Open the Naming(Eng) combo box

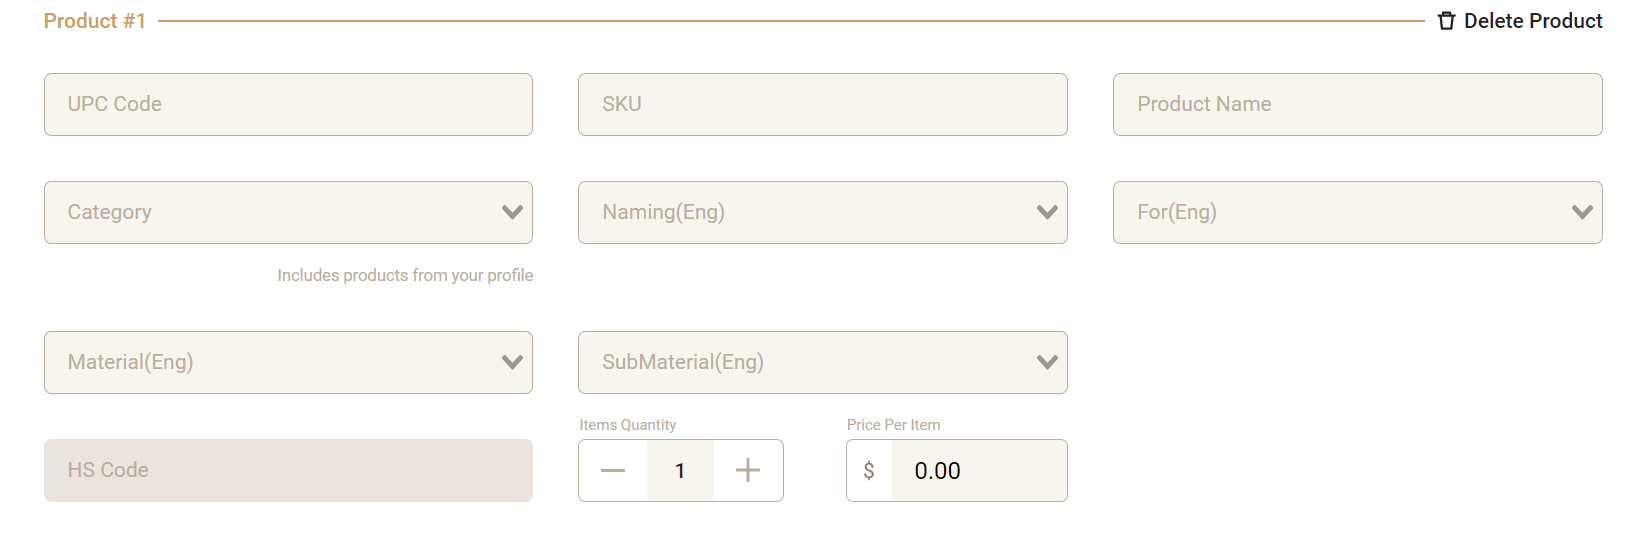click(800, 212)
